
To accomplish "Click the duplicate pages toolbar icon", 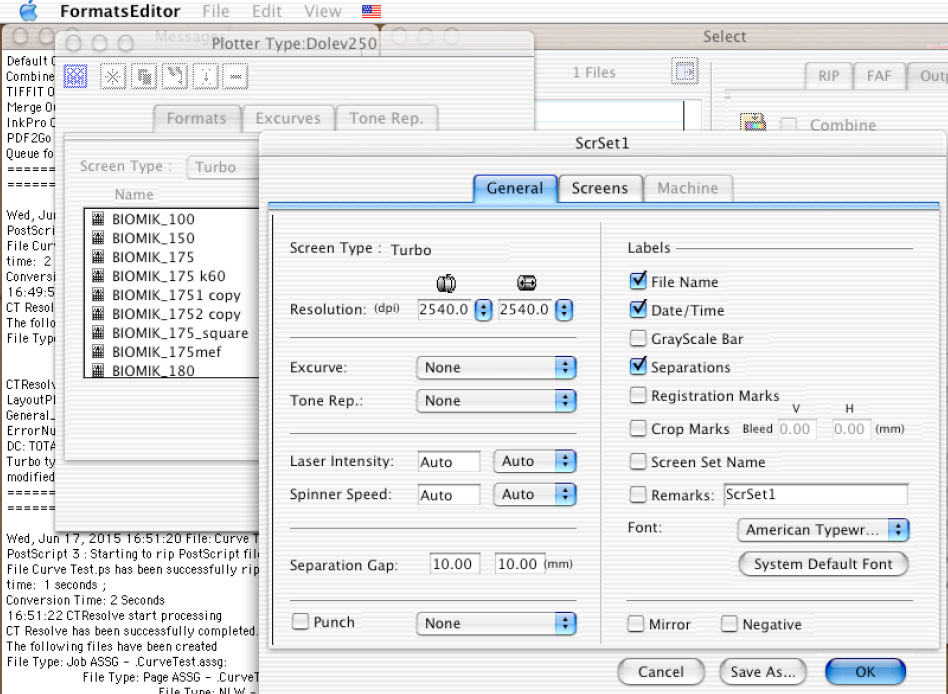I will tap(144, 76).
